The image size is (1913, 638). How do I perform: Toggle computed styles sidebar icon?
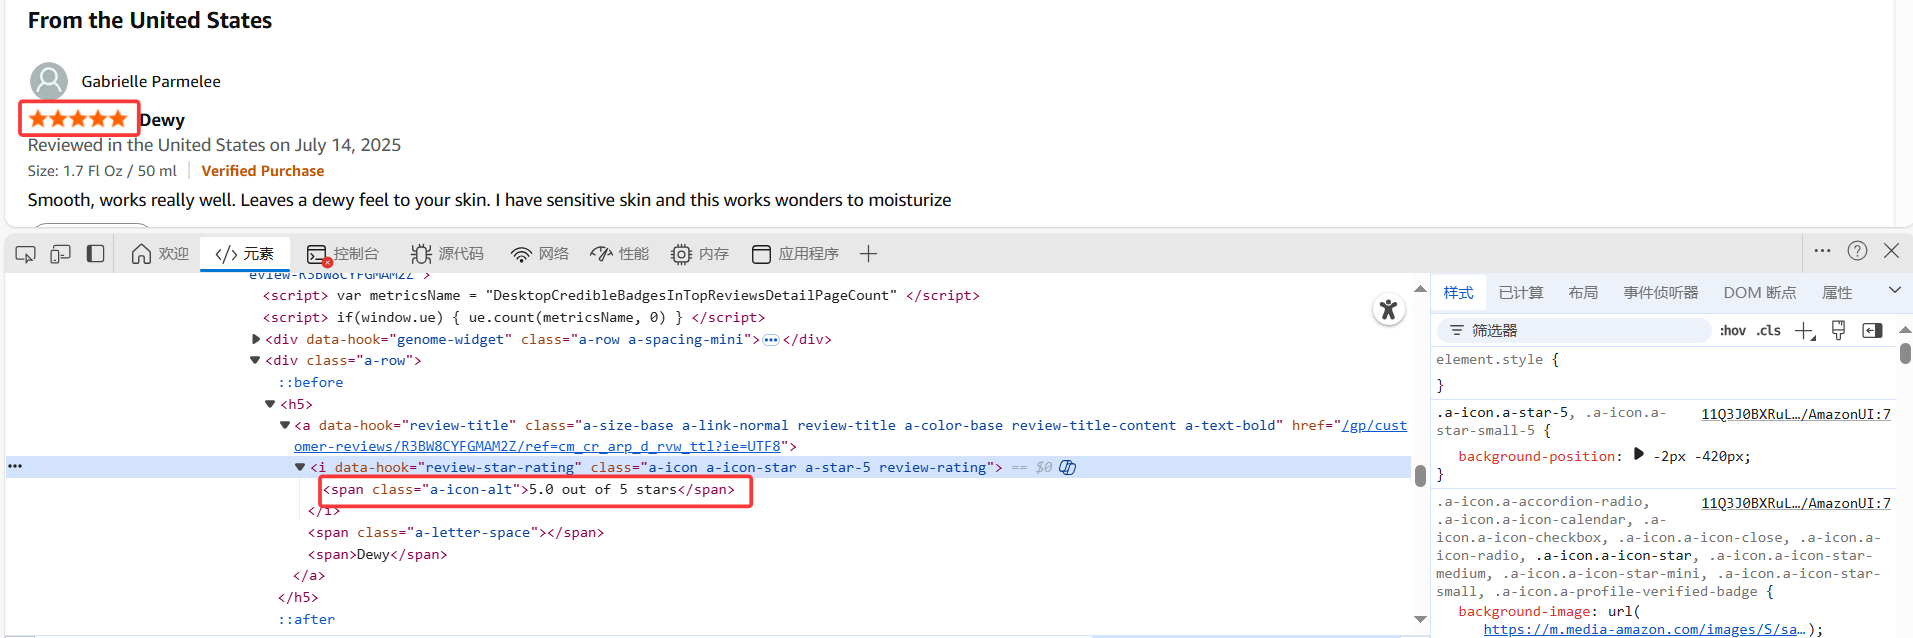point(1872,331)
